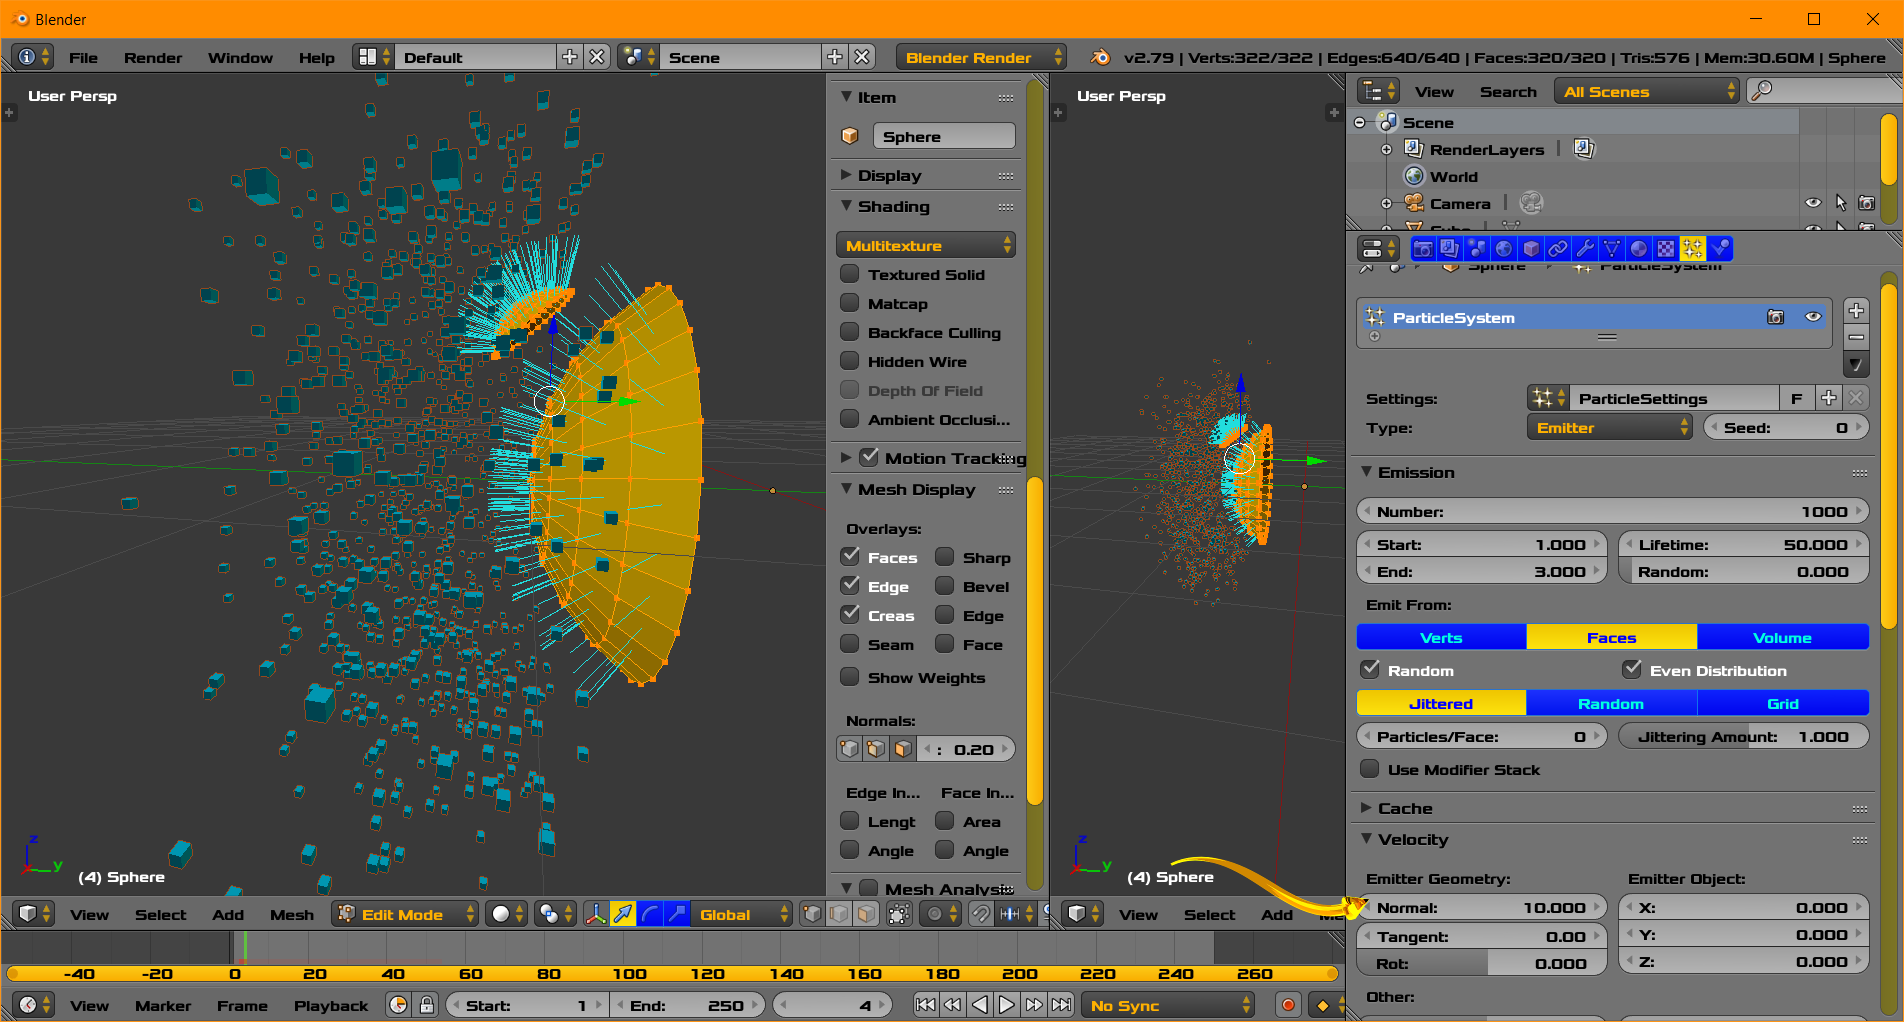Select the scale manipulator icon
The image size is (1904, 1022).
[x=677, y=914]
